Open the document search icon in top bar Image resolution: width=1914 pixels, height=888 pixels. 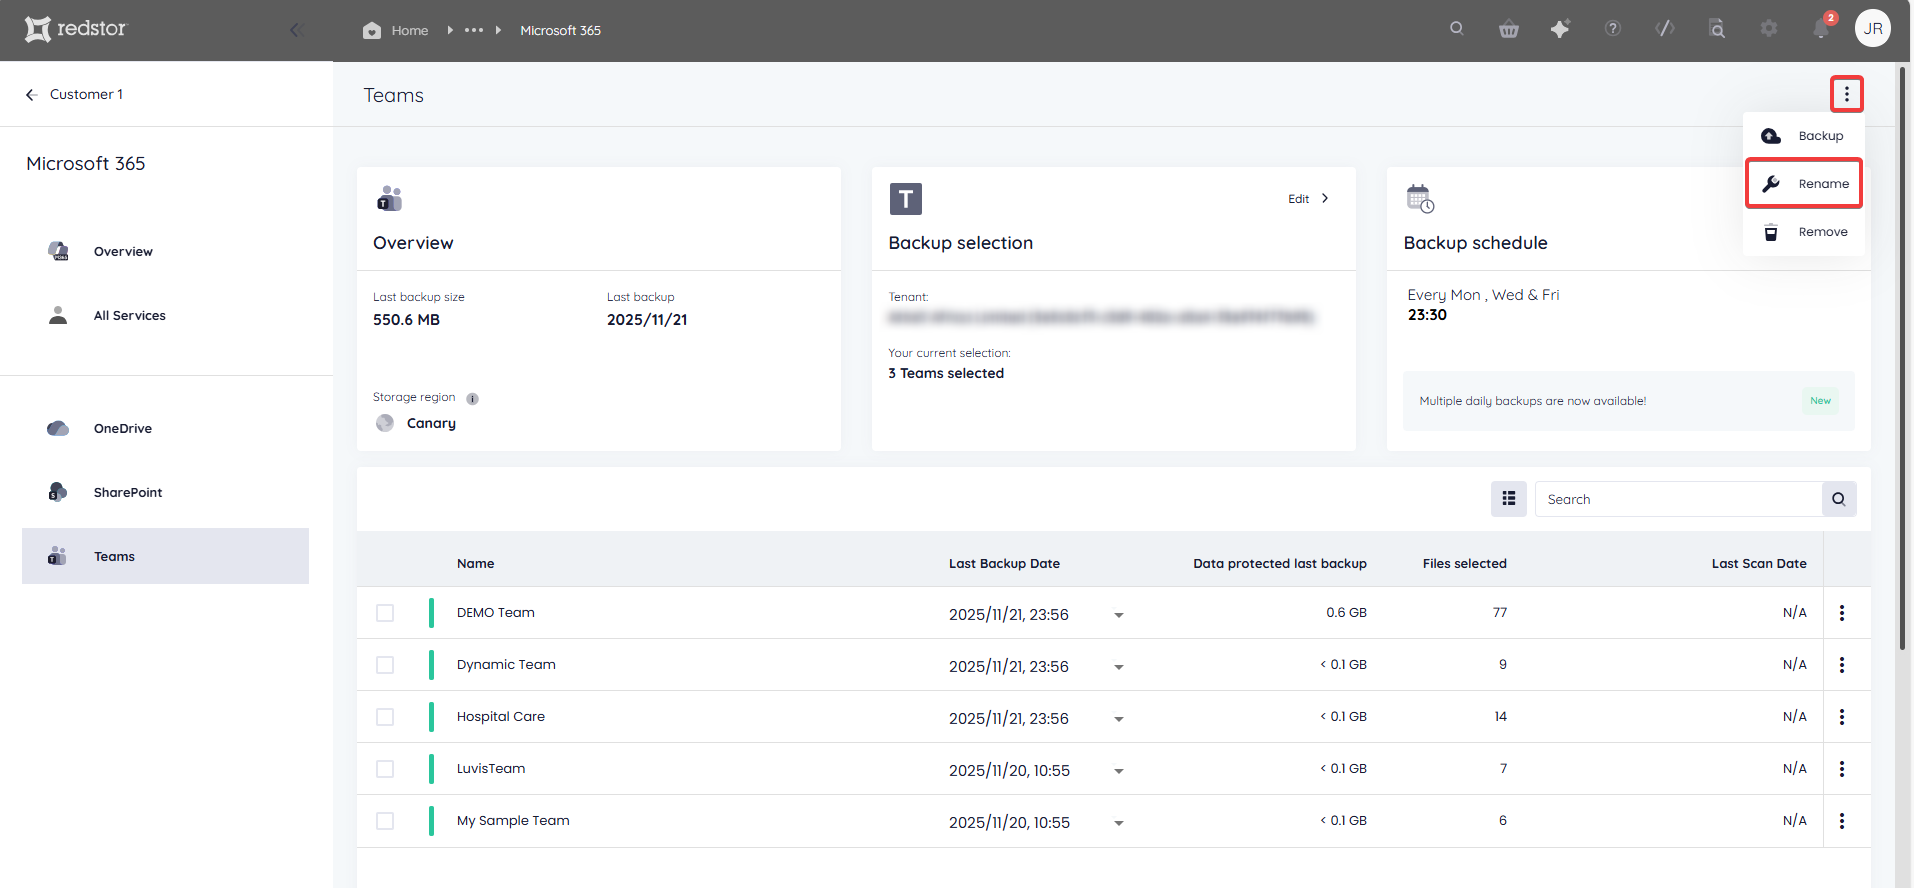point(1717,29)
